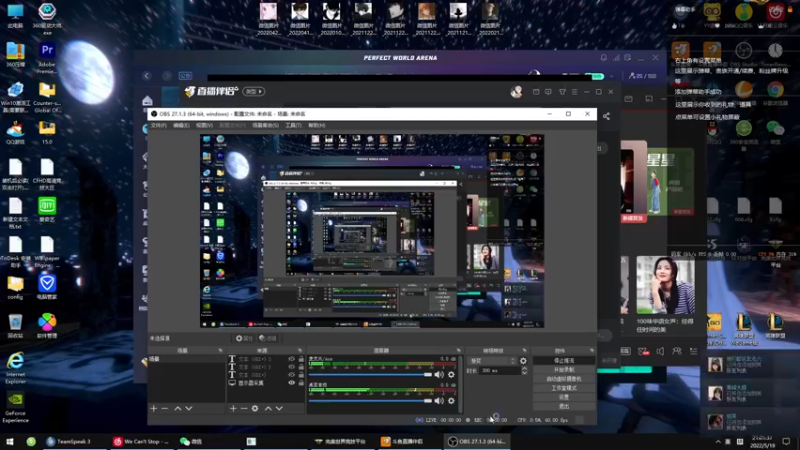This screenshot has height=450, width=800.
Task: Click the share icon beside the OBS window
Action: point(606,116)
